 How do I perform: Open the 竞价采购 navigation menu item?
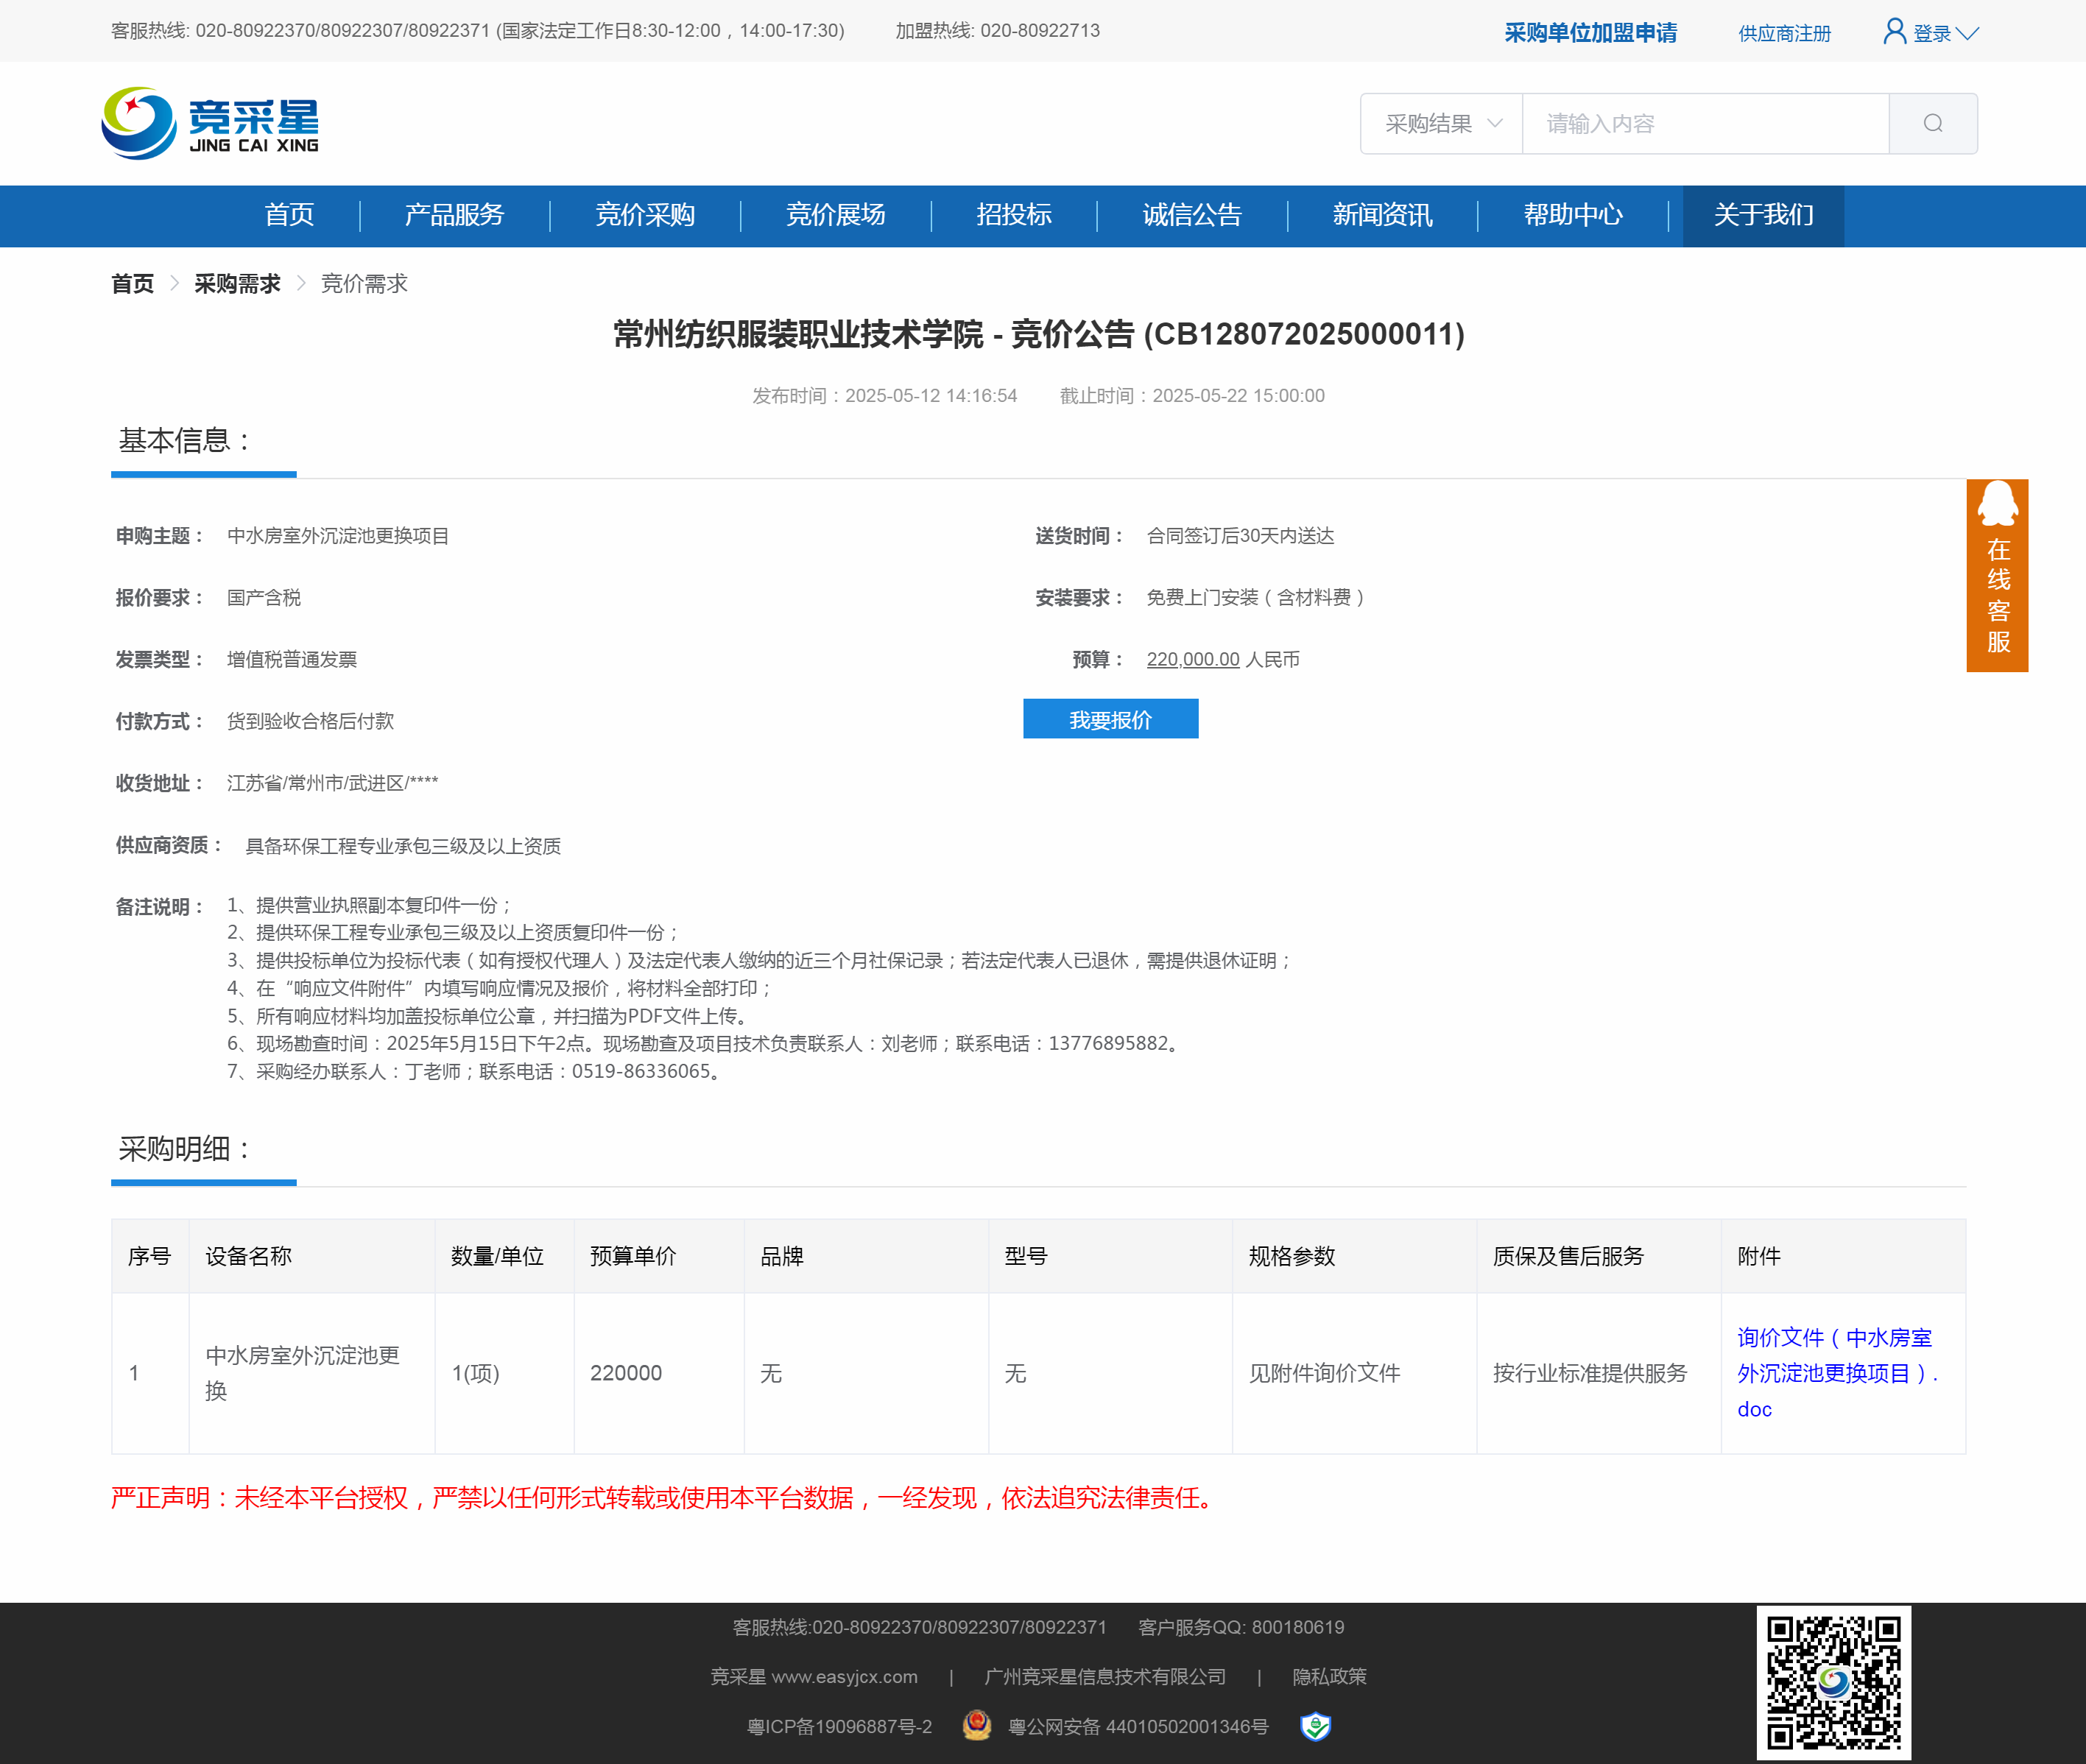pos(645,215)
